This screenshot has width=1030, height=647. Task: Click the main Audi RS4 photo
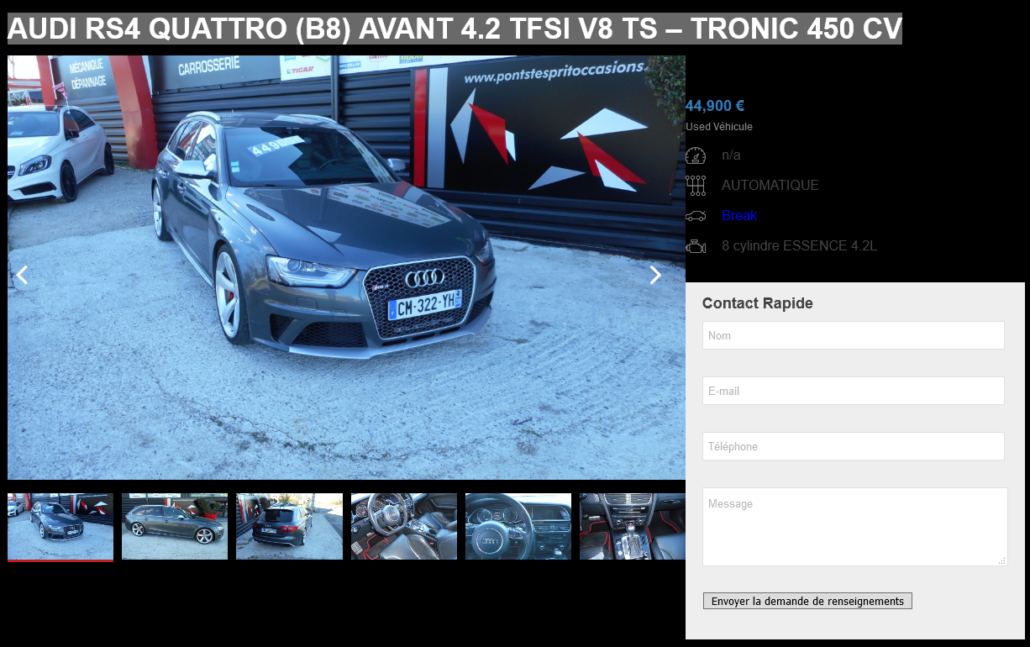[x=346, y=267]
